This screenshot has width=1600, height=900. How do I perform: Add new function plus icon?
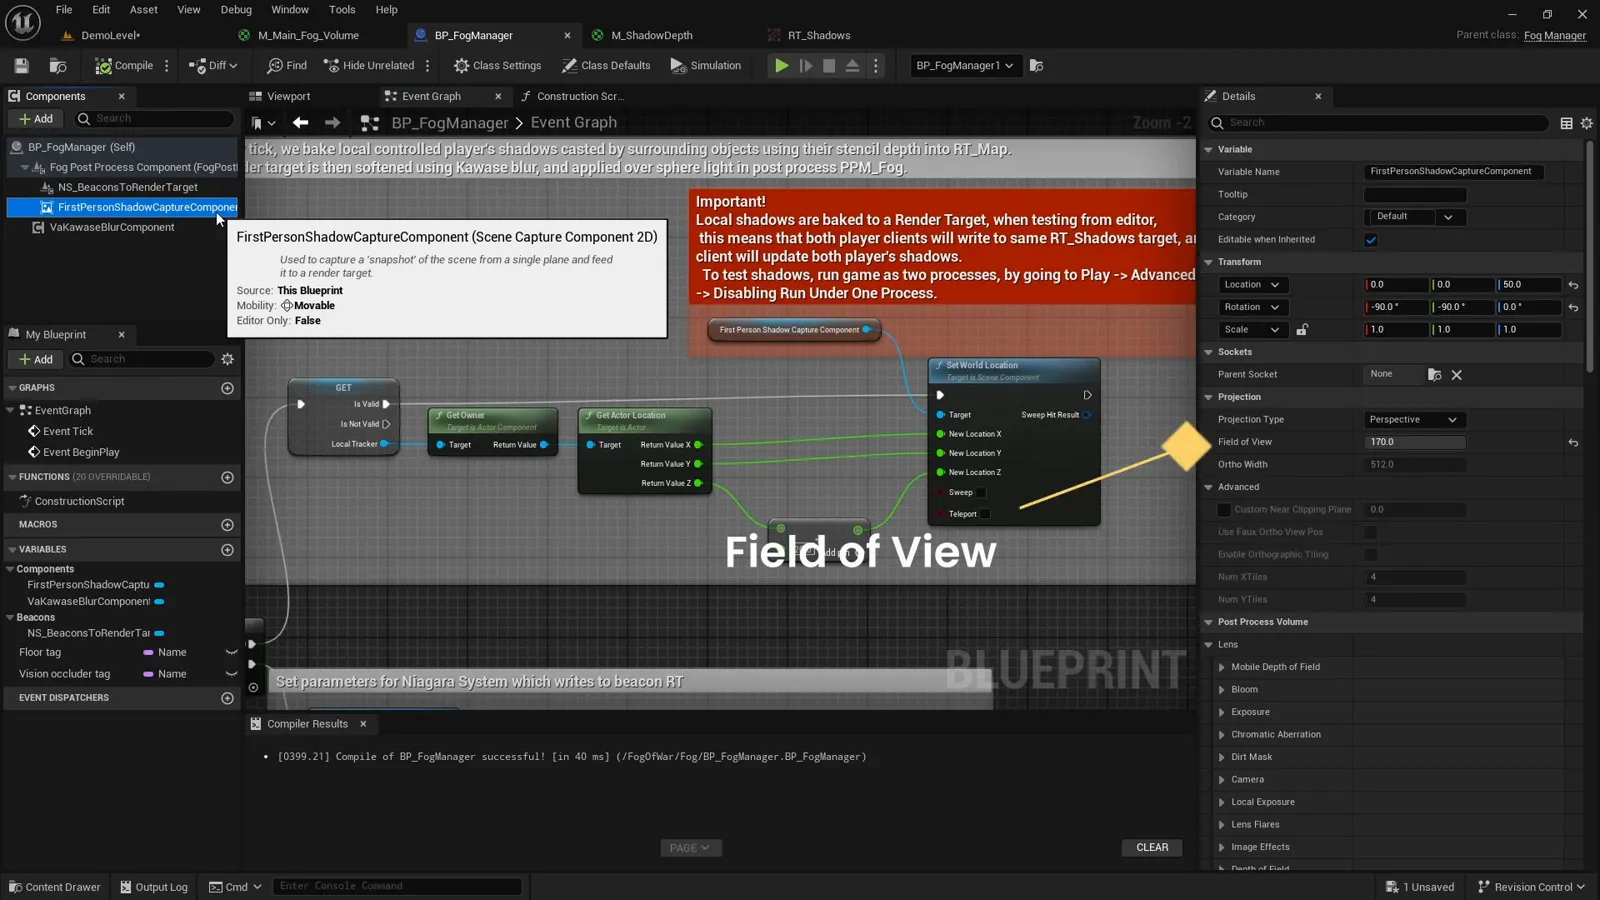click(x=227, y=477)
